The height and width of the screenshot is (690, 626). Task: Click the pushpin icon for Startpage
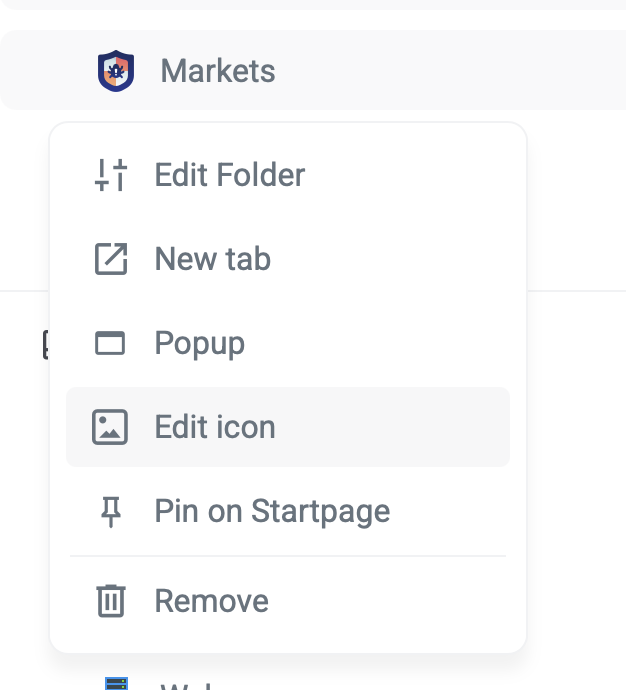110,512
